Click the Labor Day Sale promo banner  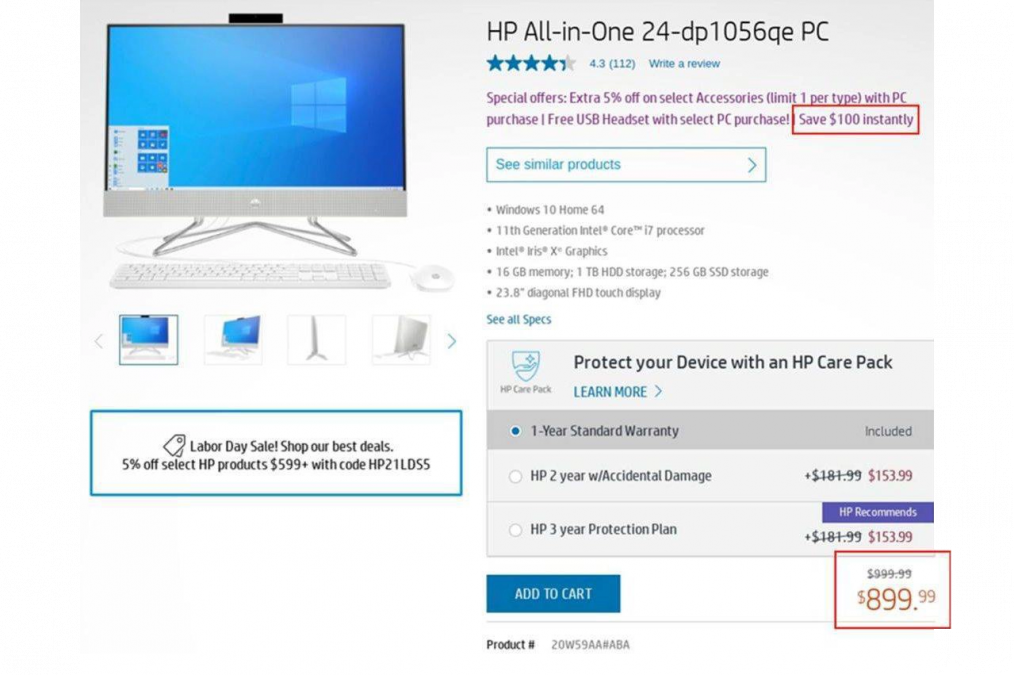[x=276, y=453]
